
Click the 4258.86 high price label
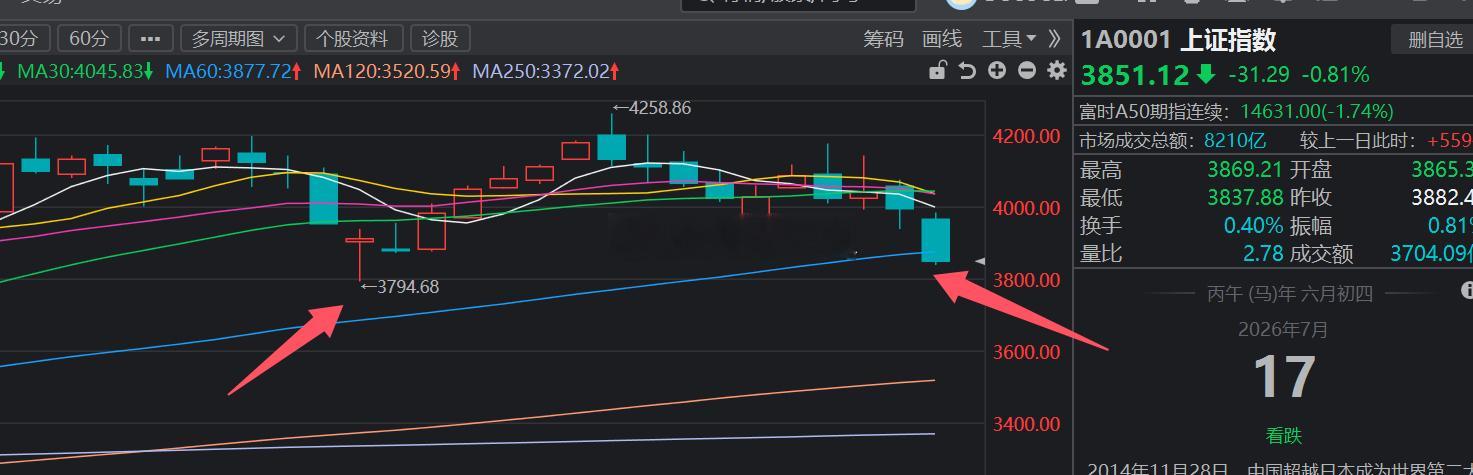coord(652,107)
